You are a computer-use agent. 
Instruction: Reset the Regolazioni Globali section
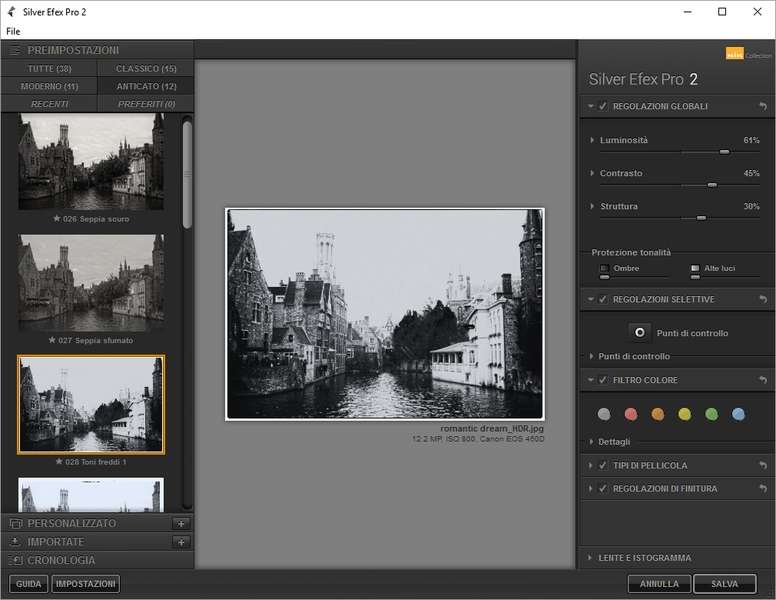point(763,106)
